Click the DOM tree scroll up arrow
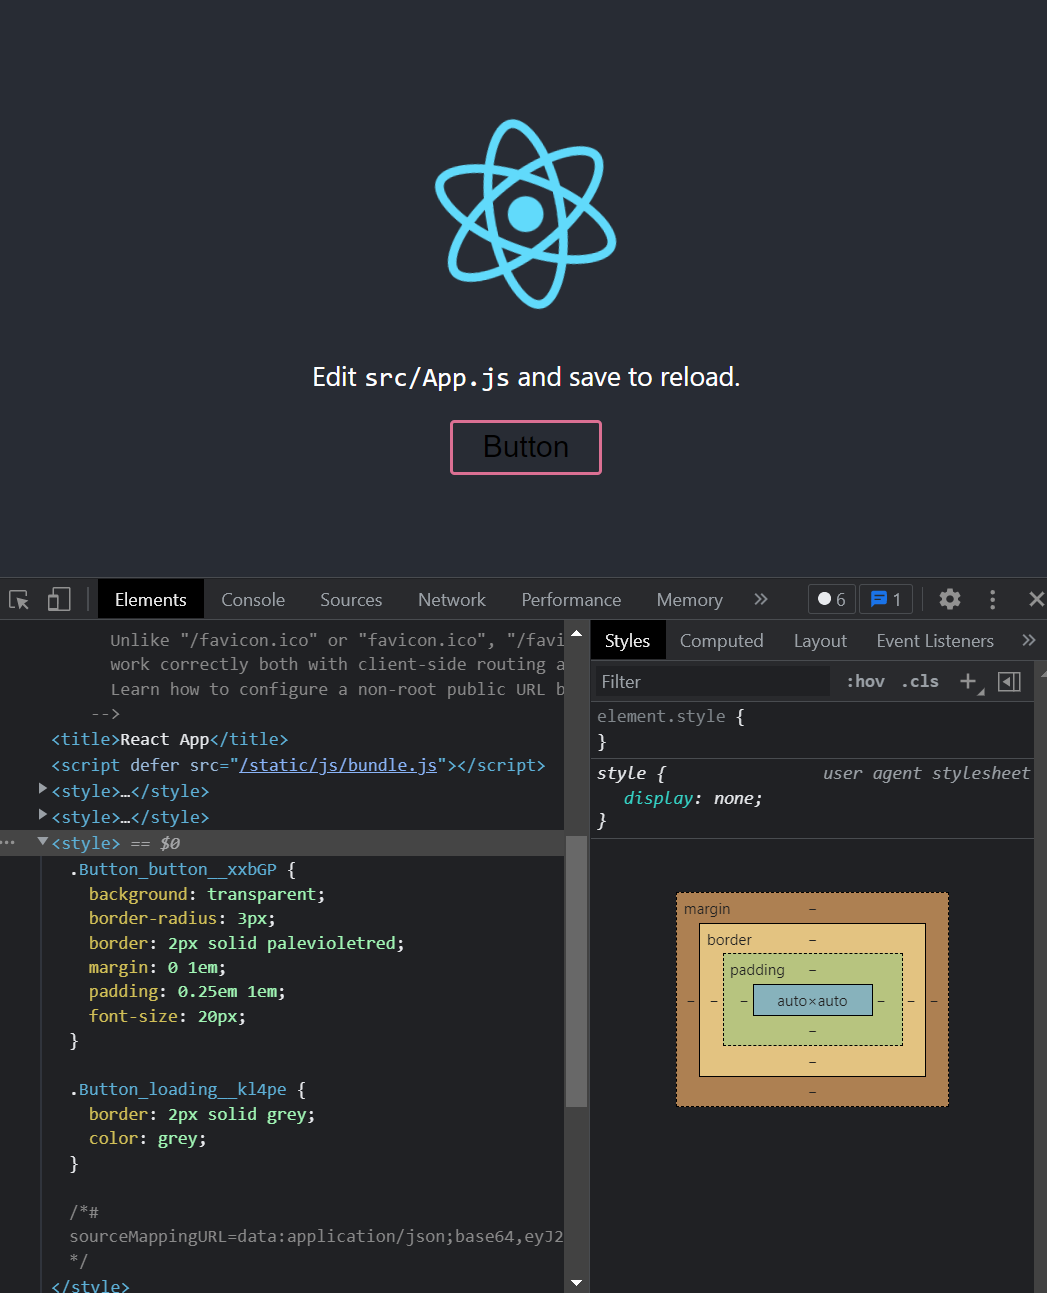 tap(576, 632)
